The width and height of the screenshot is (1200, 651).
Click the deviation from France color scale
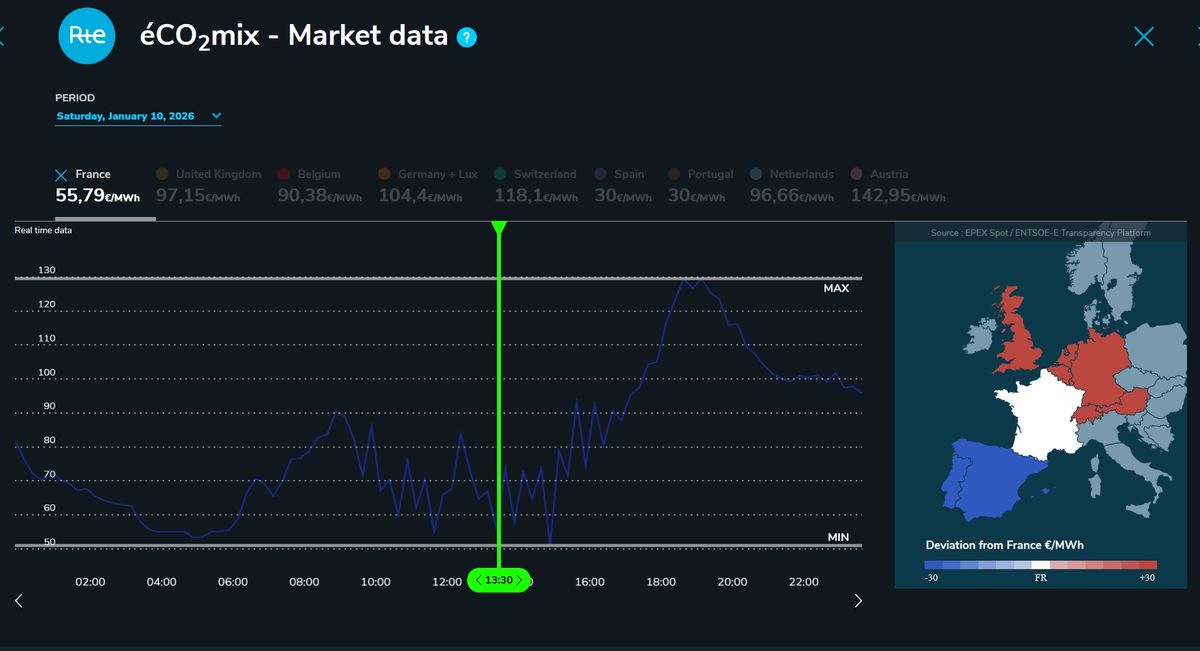coord(1040,565)
